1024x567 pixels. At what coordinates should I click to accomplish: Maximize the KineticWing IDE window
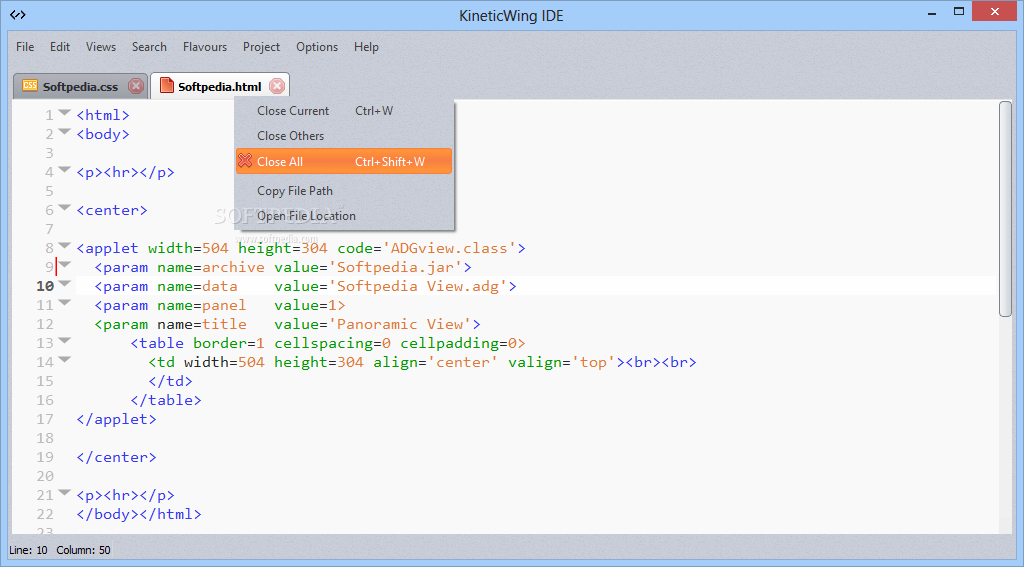[959, 12]
